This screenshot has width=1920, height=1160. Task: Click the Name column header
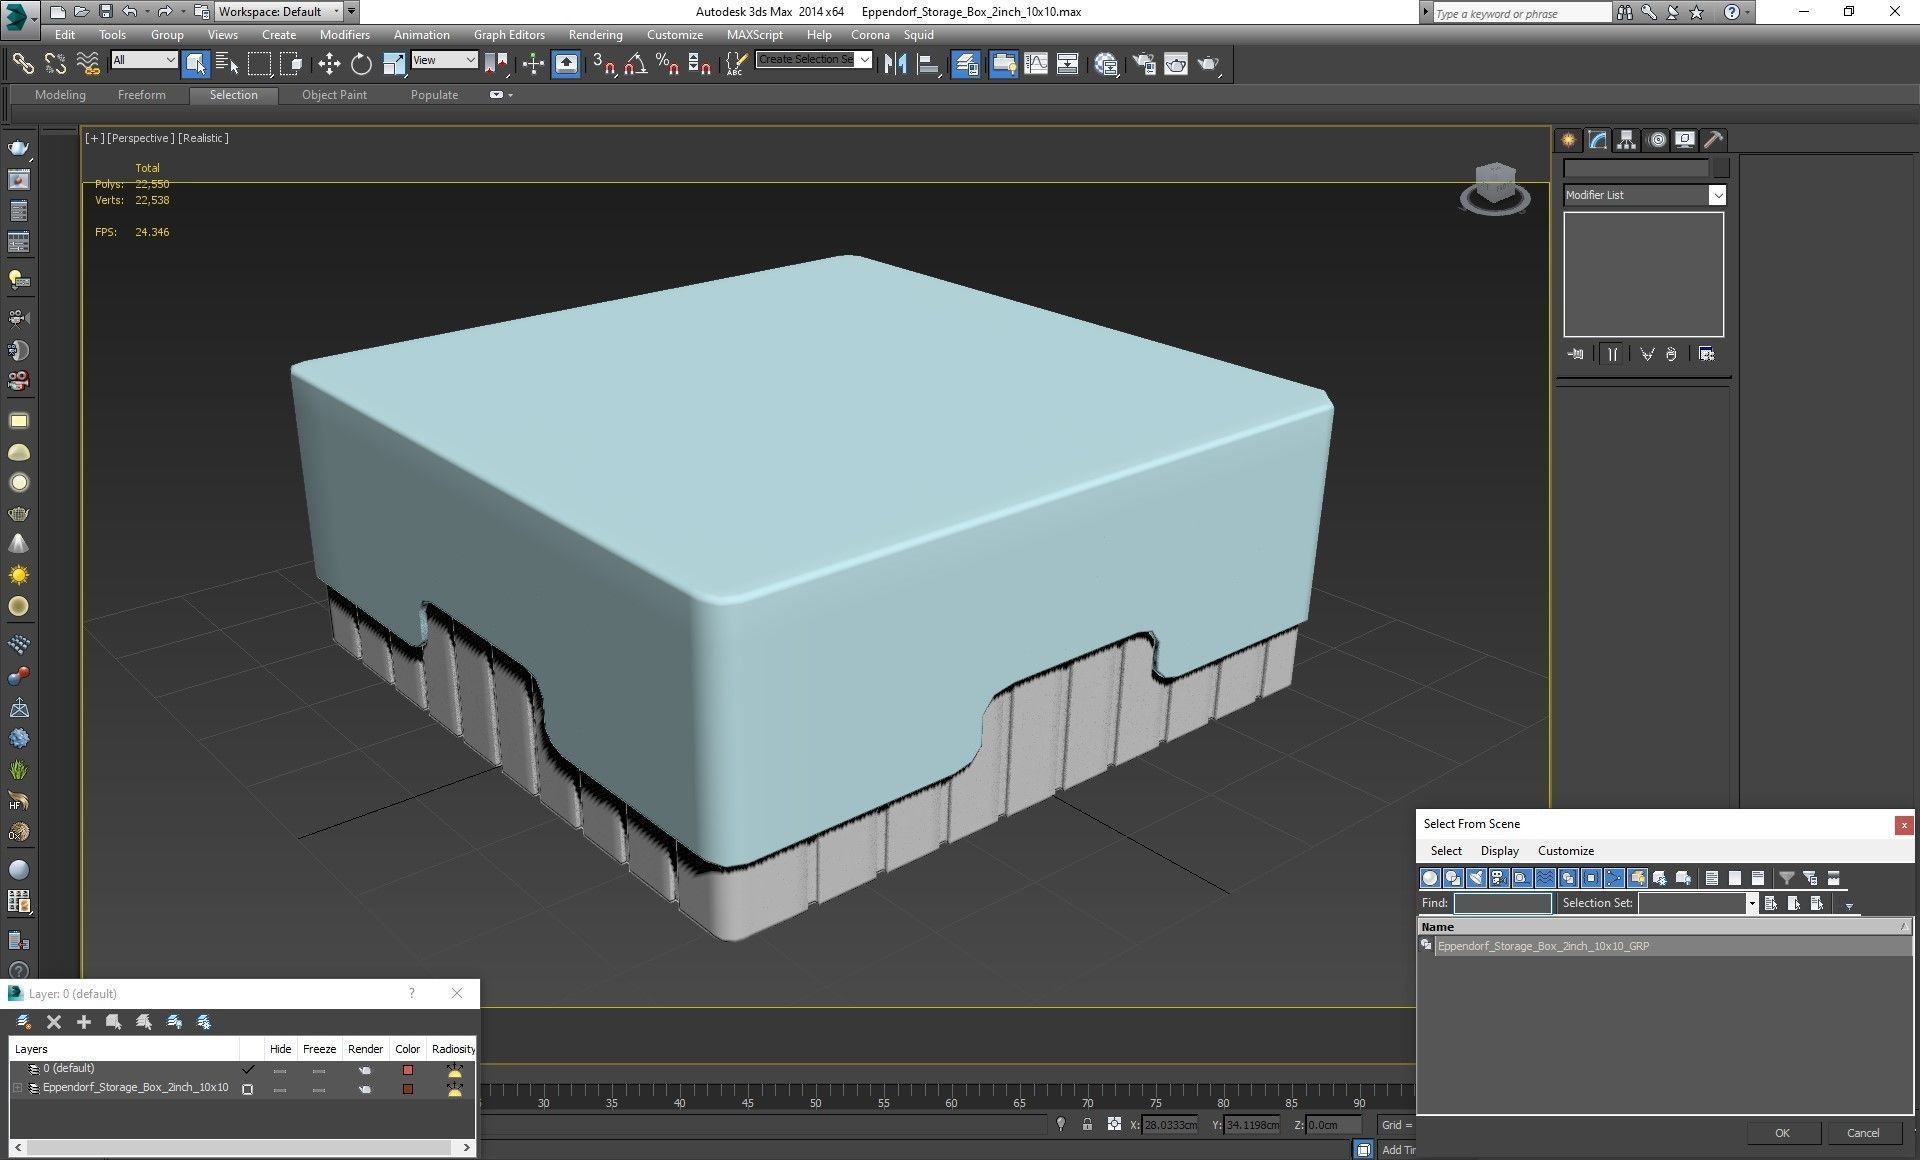pos(1664,927)
